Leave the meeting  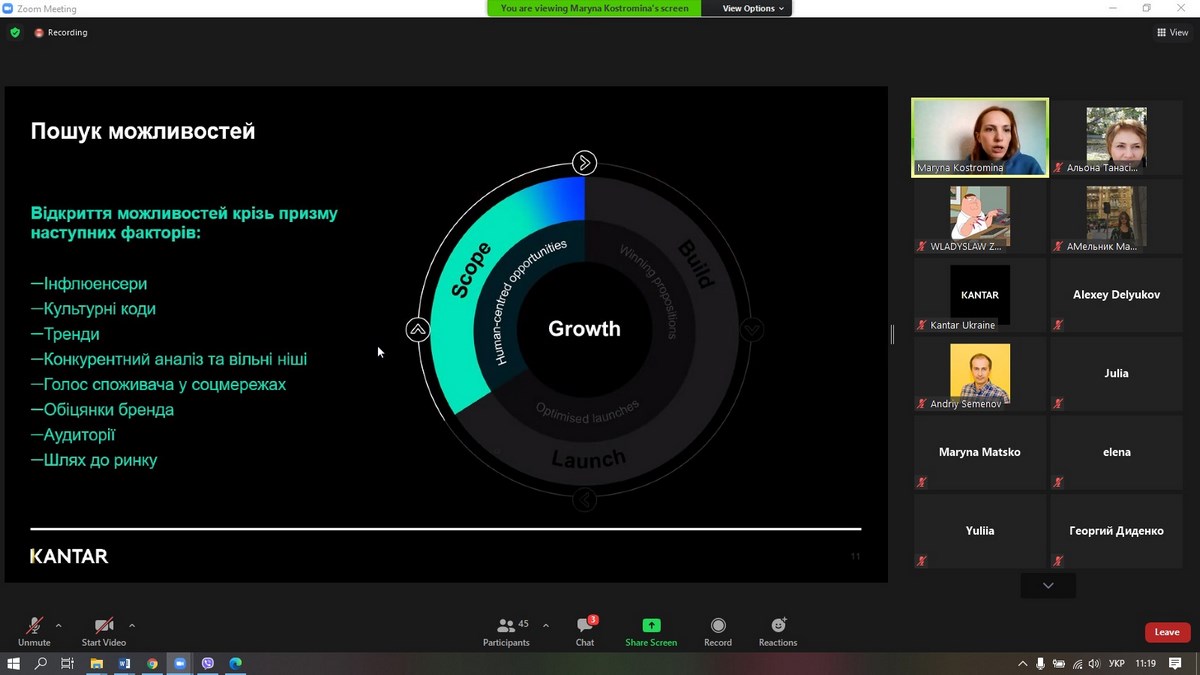pos(1167,632)
